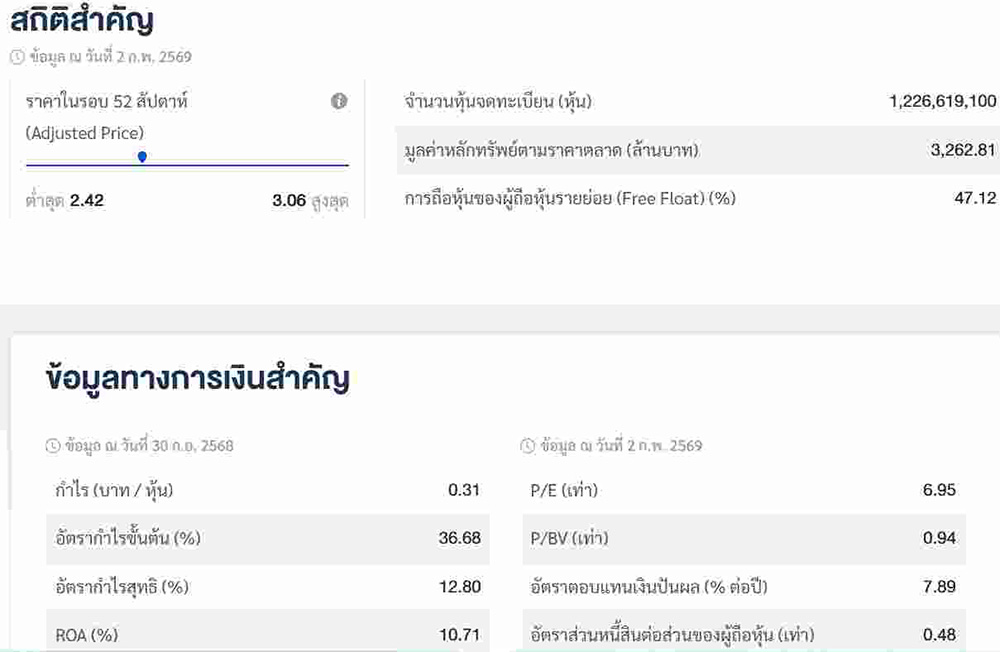
Task: Click the clock icon above the P/E row
Action: (x=528, y=446)
